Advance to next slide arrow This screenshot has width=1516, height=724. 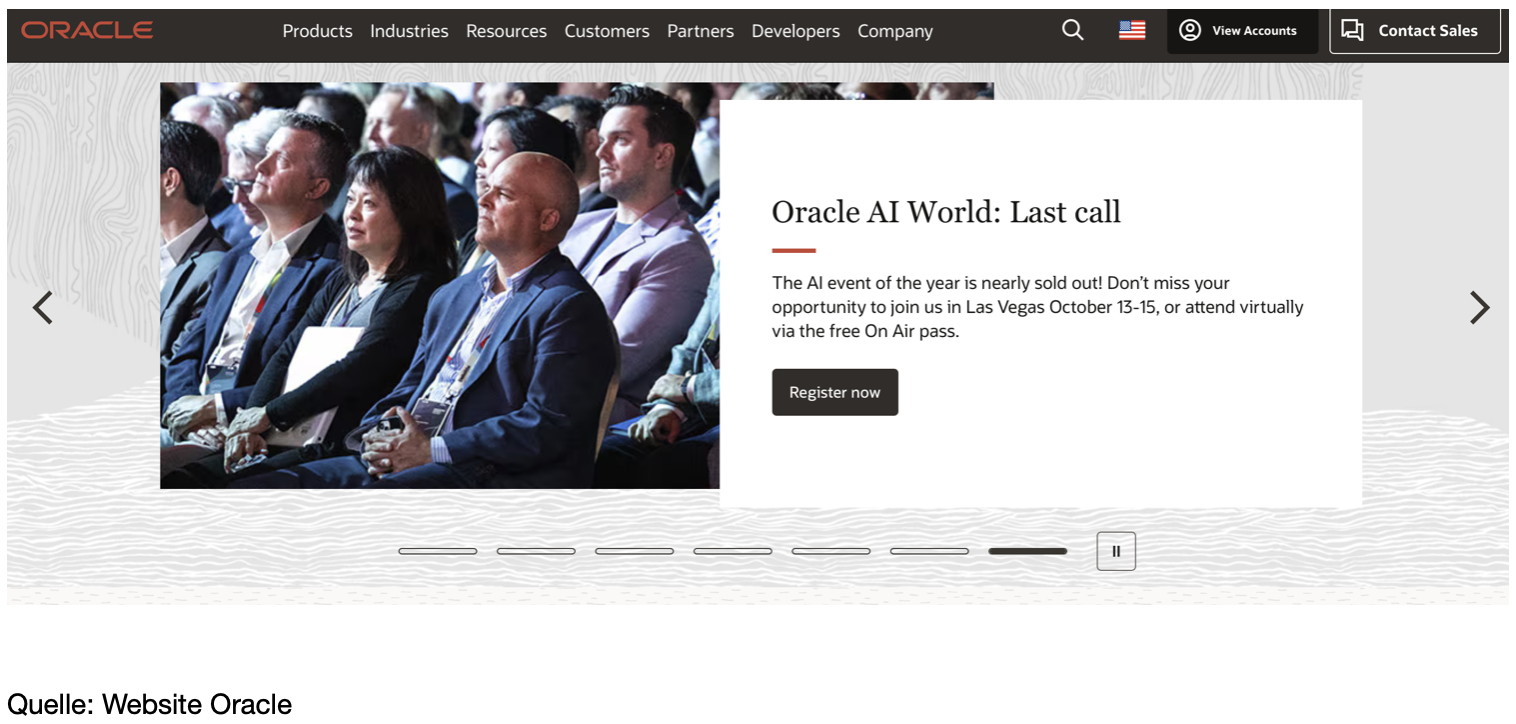(x=1479, y=307)
